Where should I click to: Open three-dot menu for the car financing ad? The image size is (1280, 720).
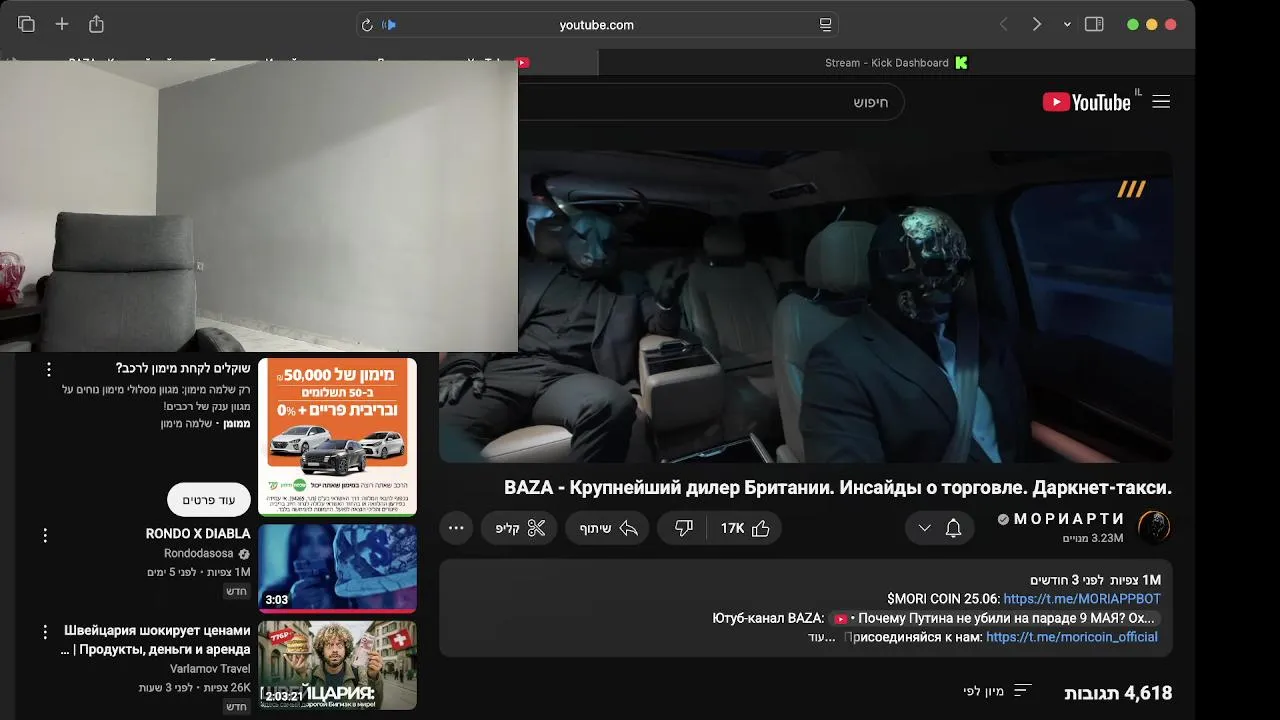coord(48,369)
